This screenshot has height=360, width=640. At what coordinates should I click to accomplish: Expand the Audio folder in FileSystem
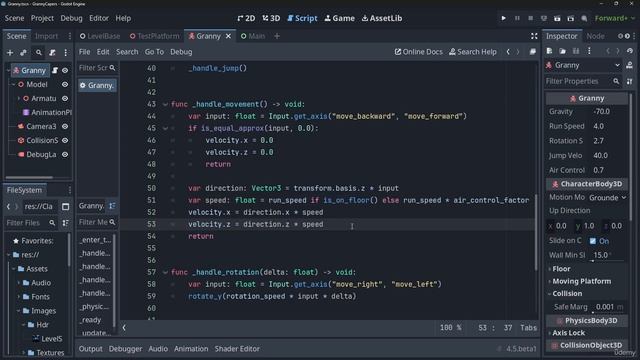[x=19, y=283]
